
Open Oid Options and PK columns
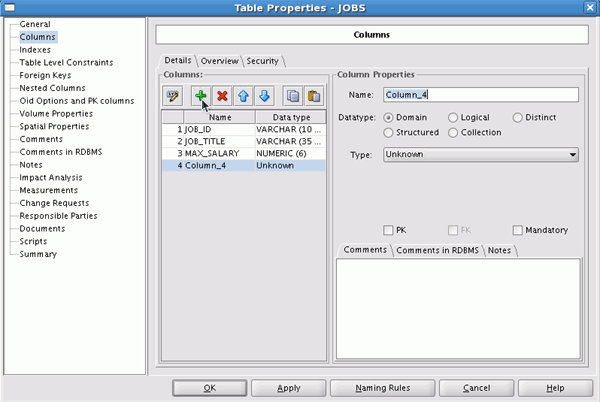click(x=77, y=101)
